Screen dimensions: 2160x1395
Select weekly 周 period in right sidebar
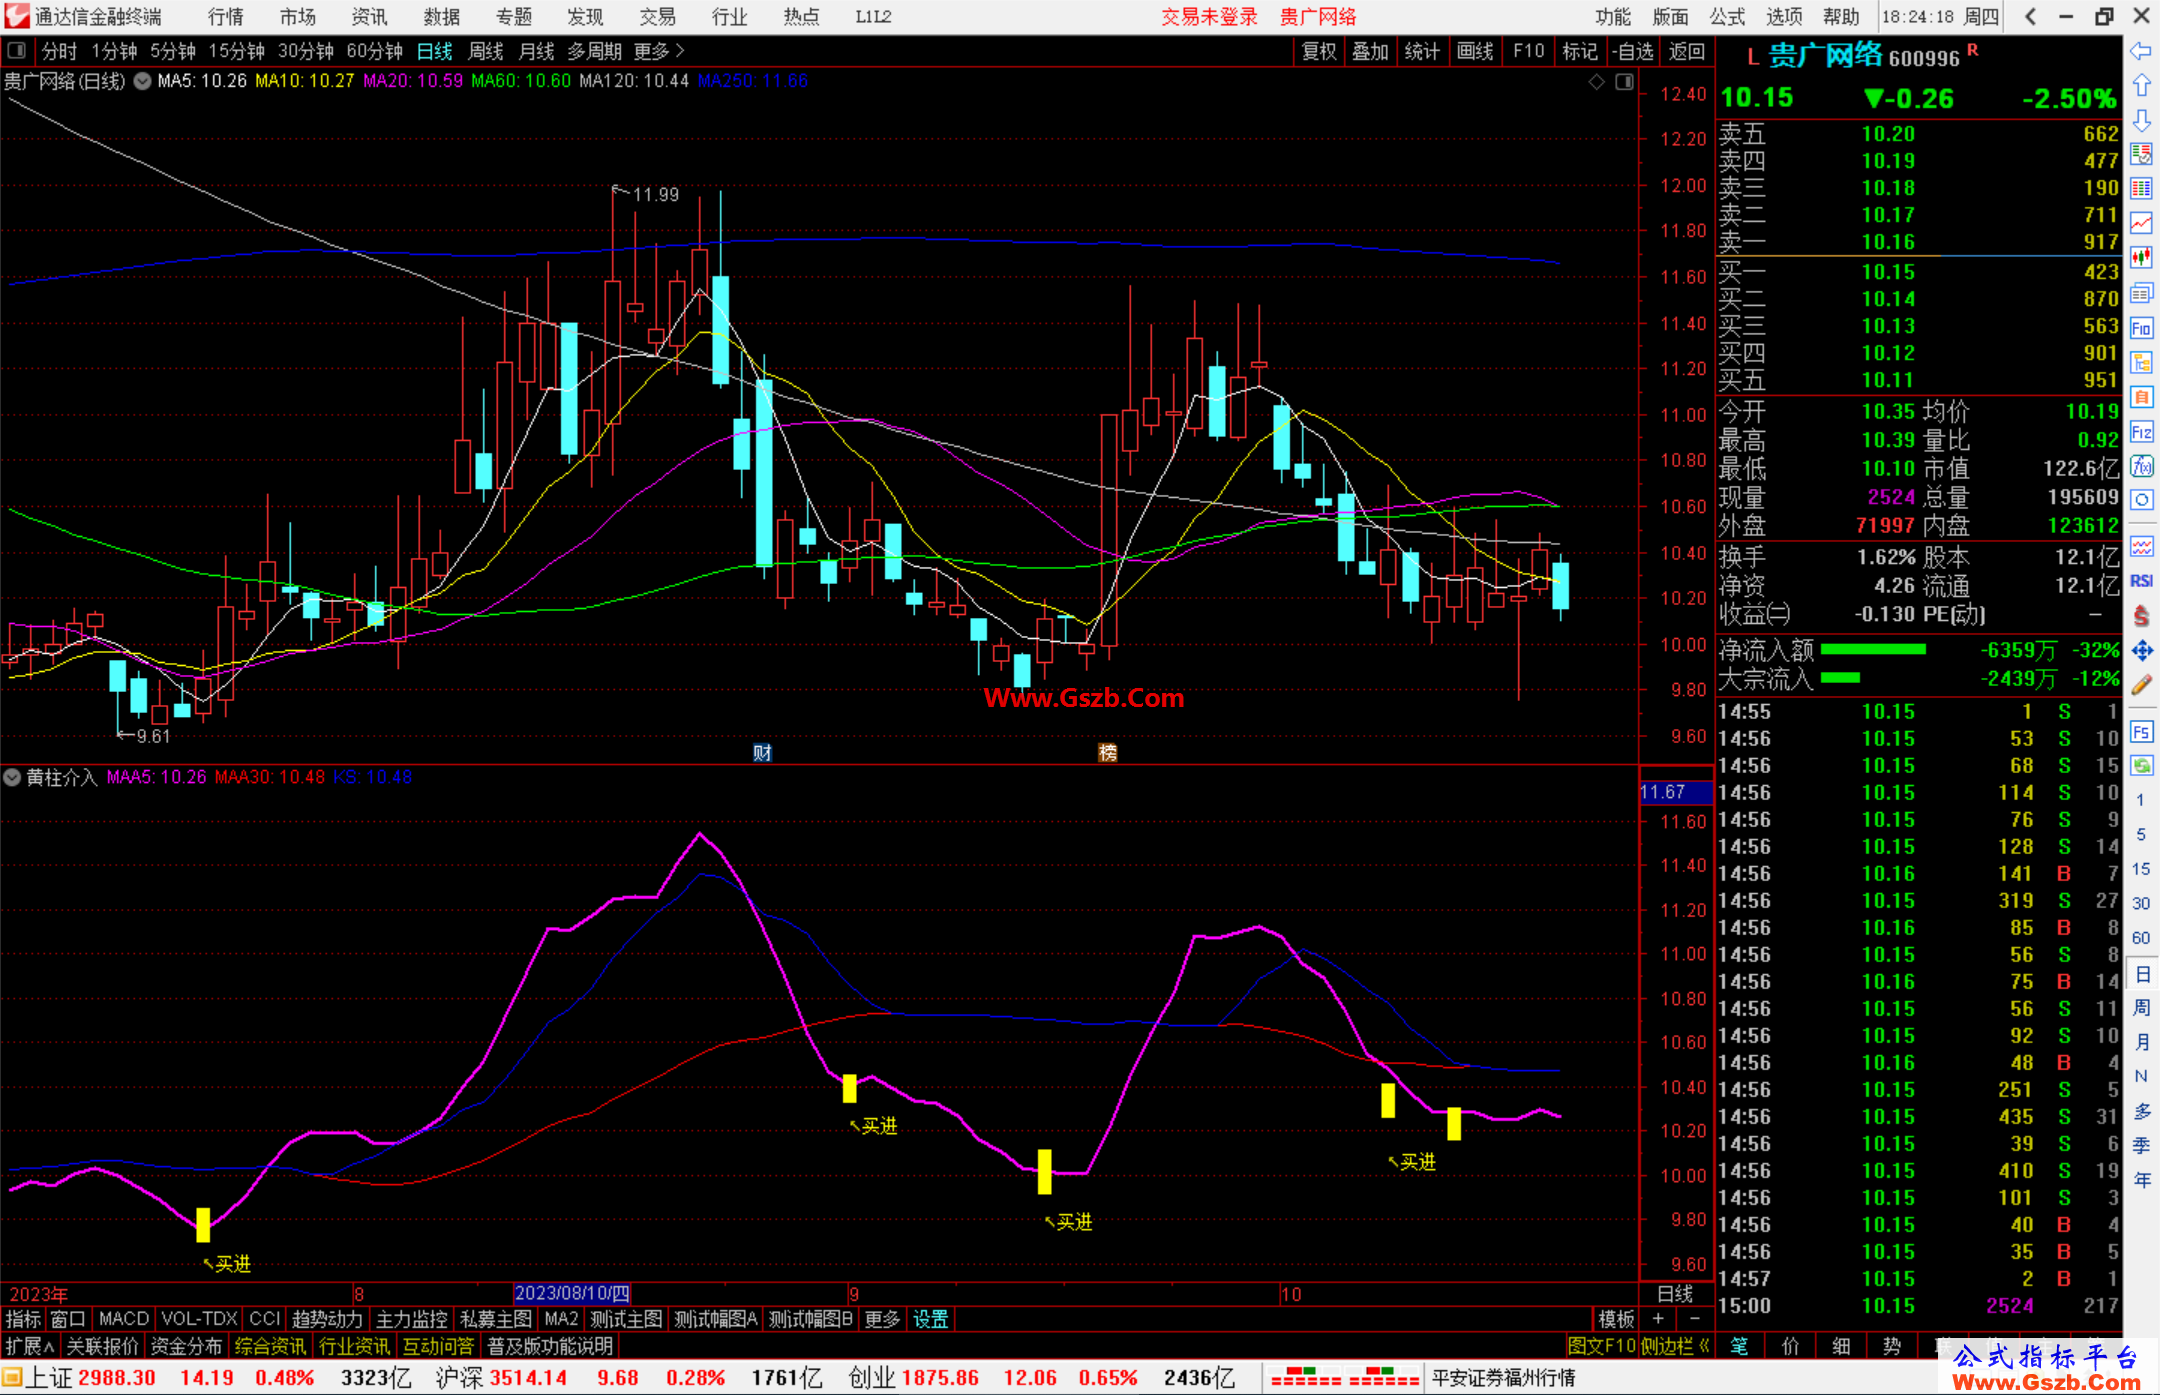[x=2141, y=1007]
